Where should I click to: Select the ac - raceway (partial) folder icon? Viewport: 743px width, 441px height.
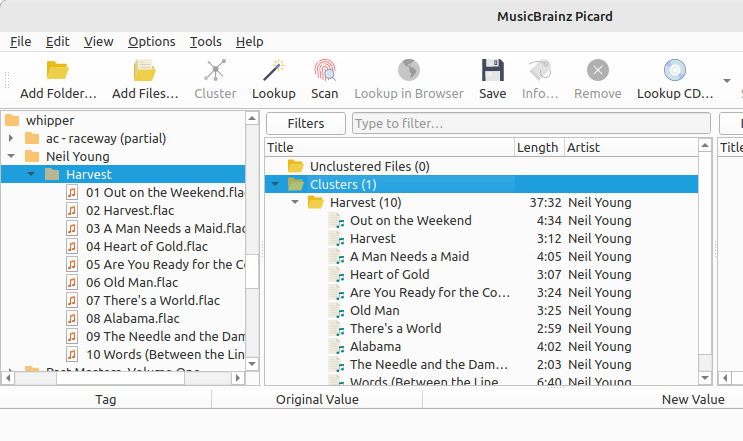[x=32, y=138]
